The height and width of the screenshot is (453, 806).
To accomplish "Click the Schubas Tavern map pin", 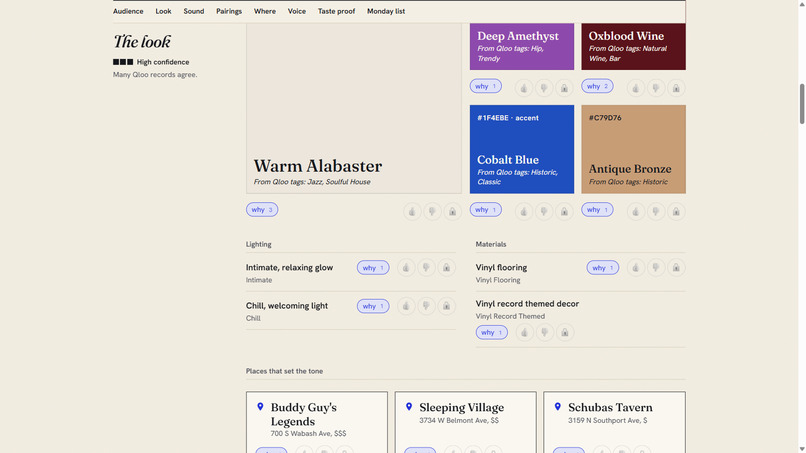I will [558, 407].
